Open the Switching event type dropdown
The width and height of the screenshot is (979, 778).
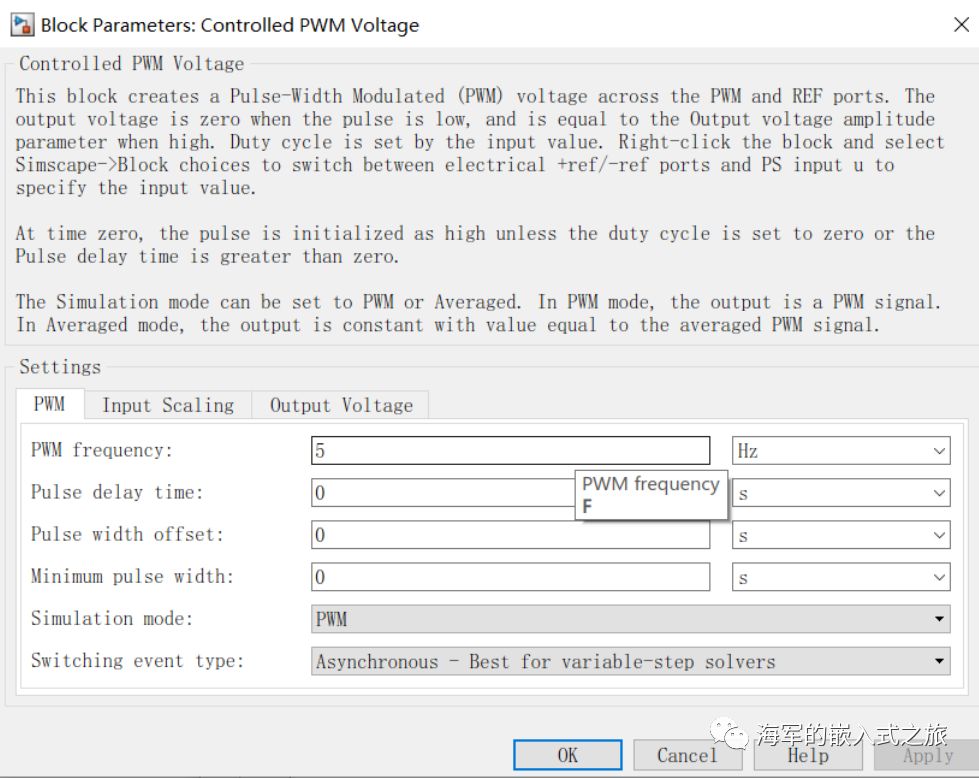[x=631, y=661]
